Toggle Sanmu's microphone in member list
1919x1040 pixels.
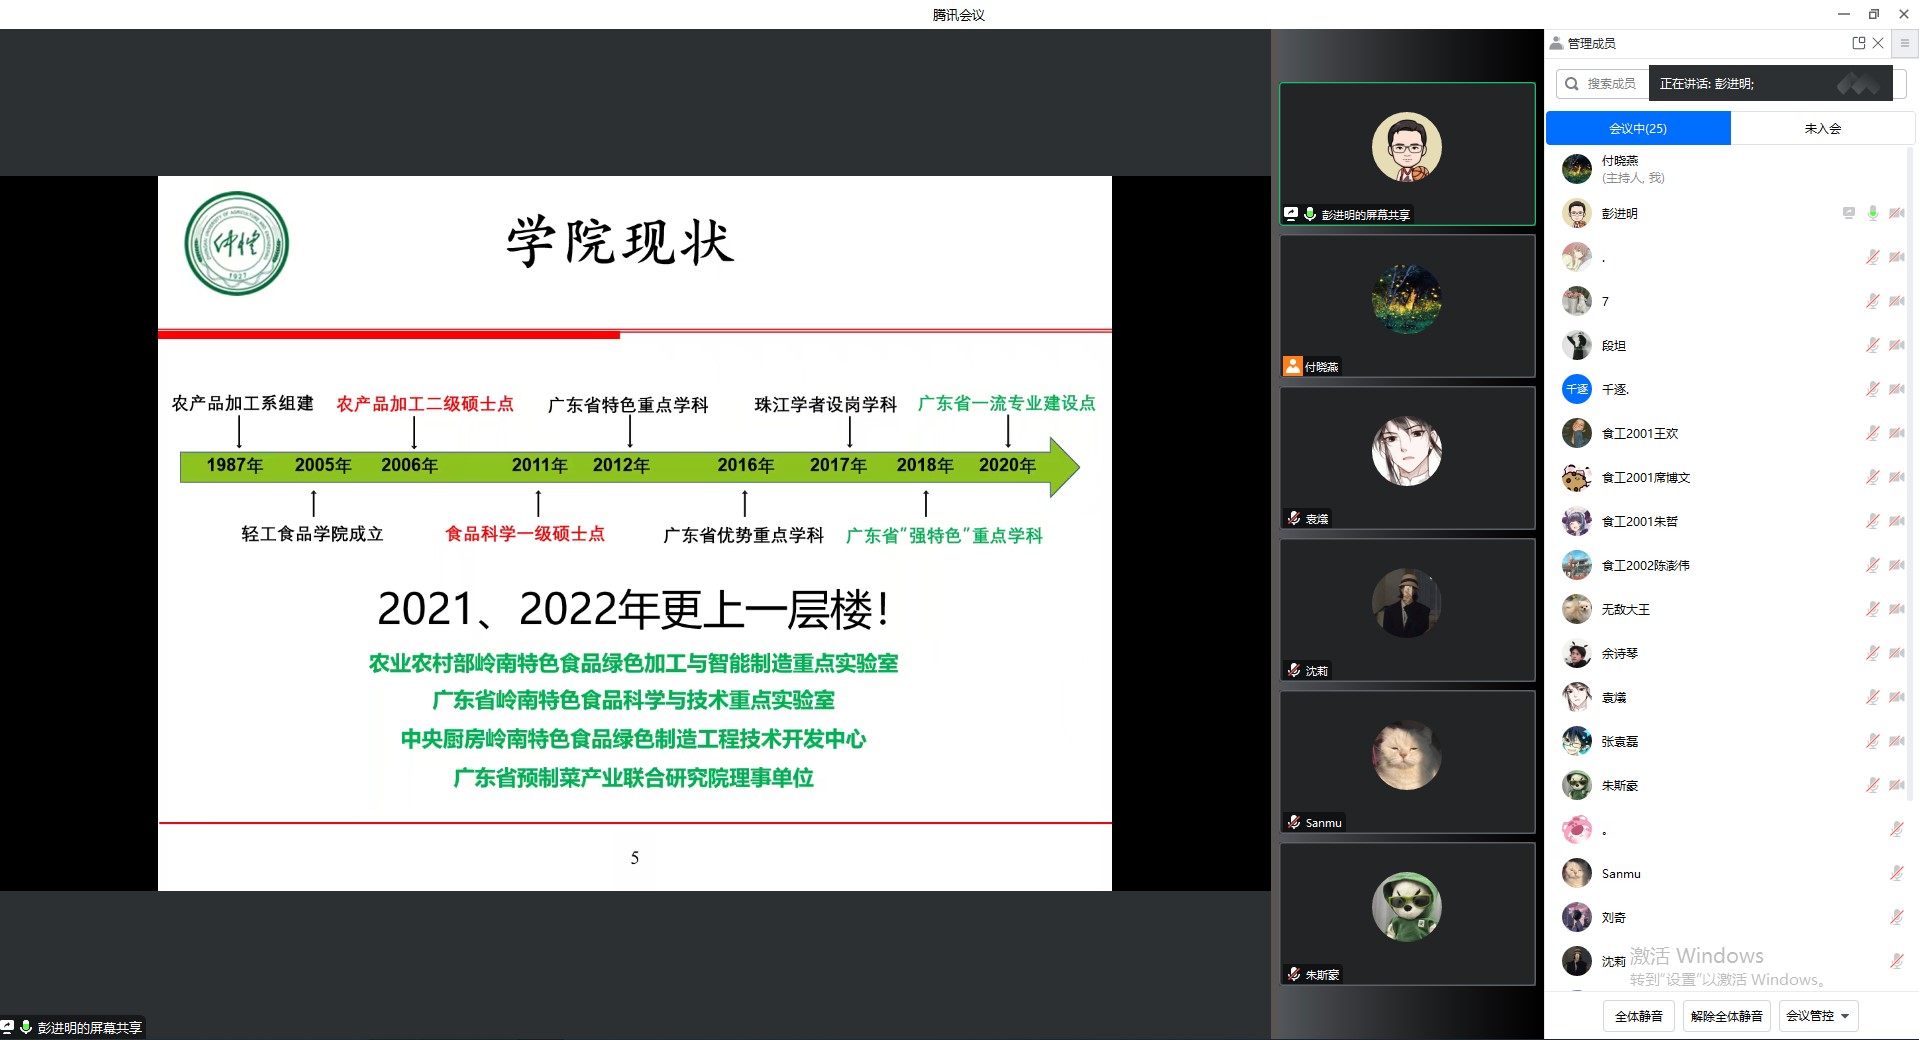[1896, 873]
